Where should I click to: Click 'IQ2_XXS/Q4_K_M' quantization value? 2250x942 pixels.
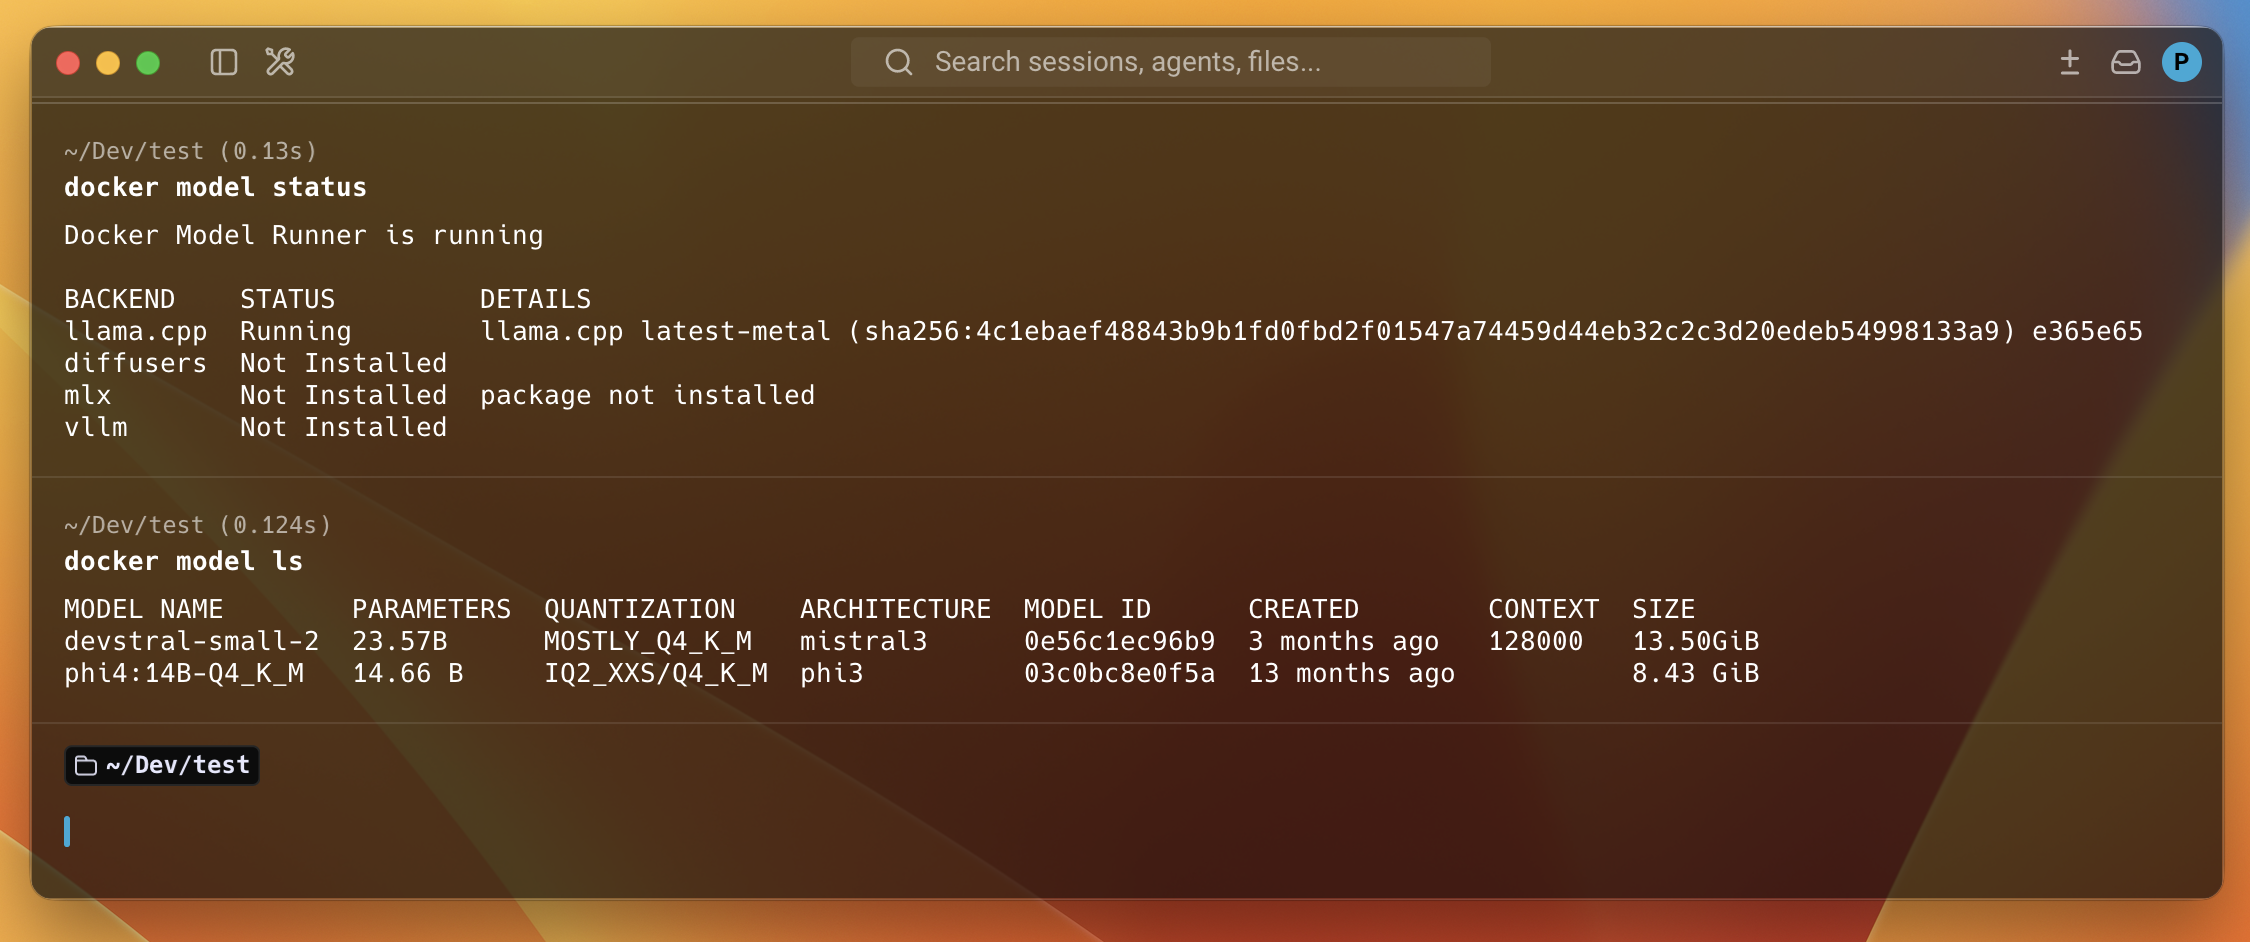656,673
